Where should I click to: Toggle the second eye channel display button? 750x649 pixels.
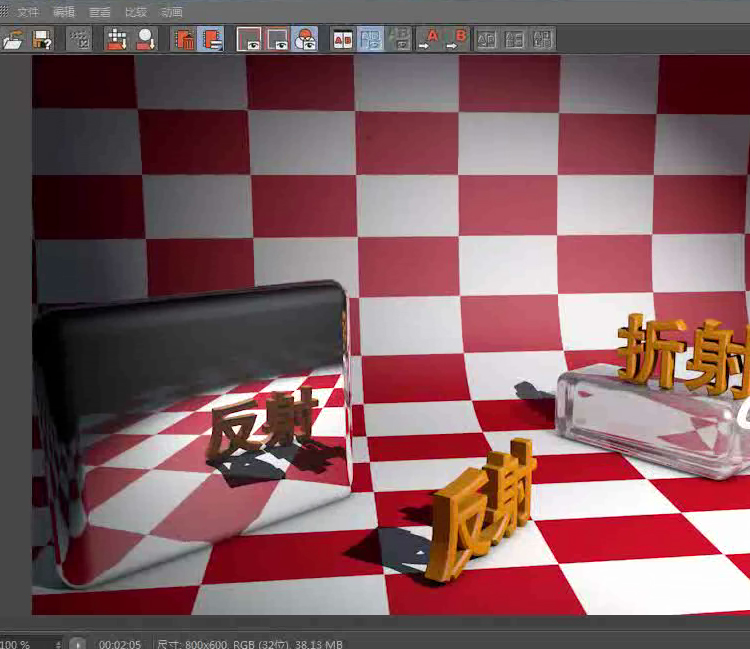pyautogui.click(x=277, y=39)
